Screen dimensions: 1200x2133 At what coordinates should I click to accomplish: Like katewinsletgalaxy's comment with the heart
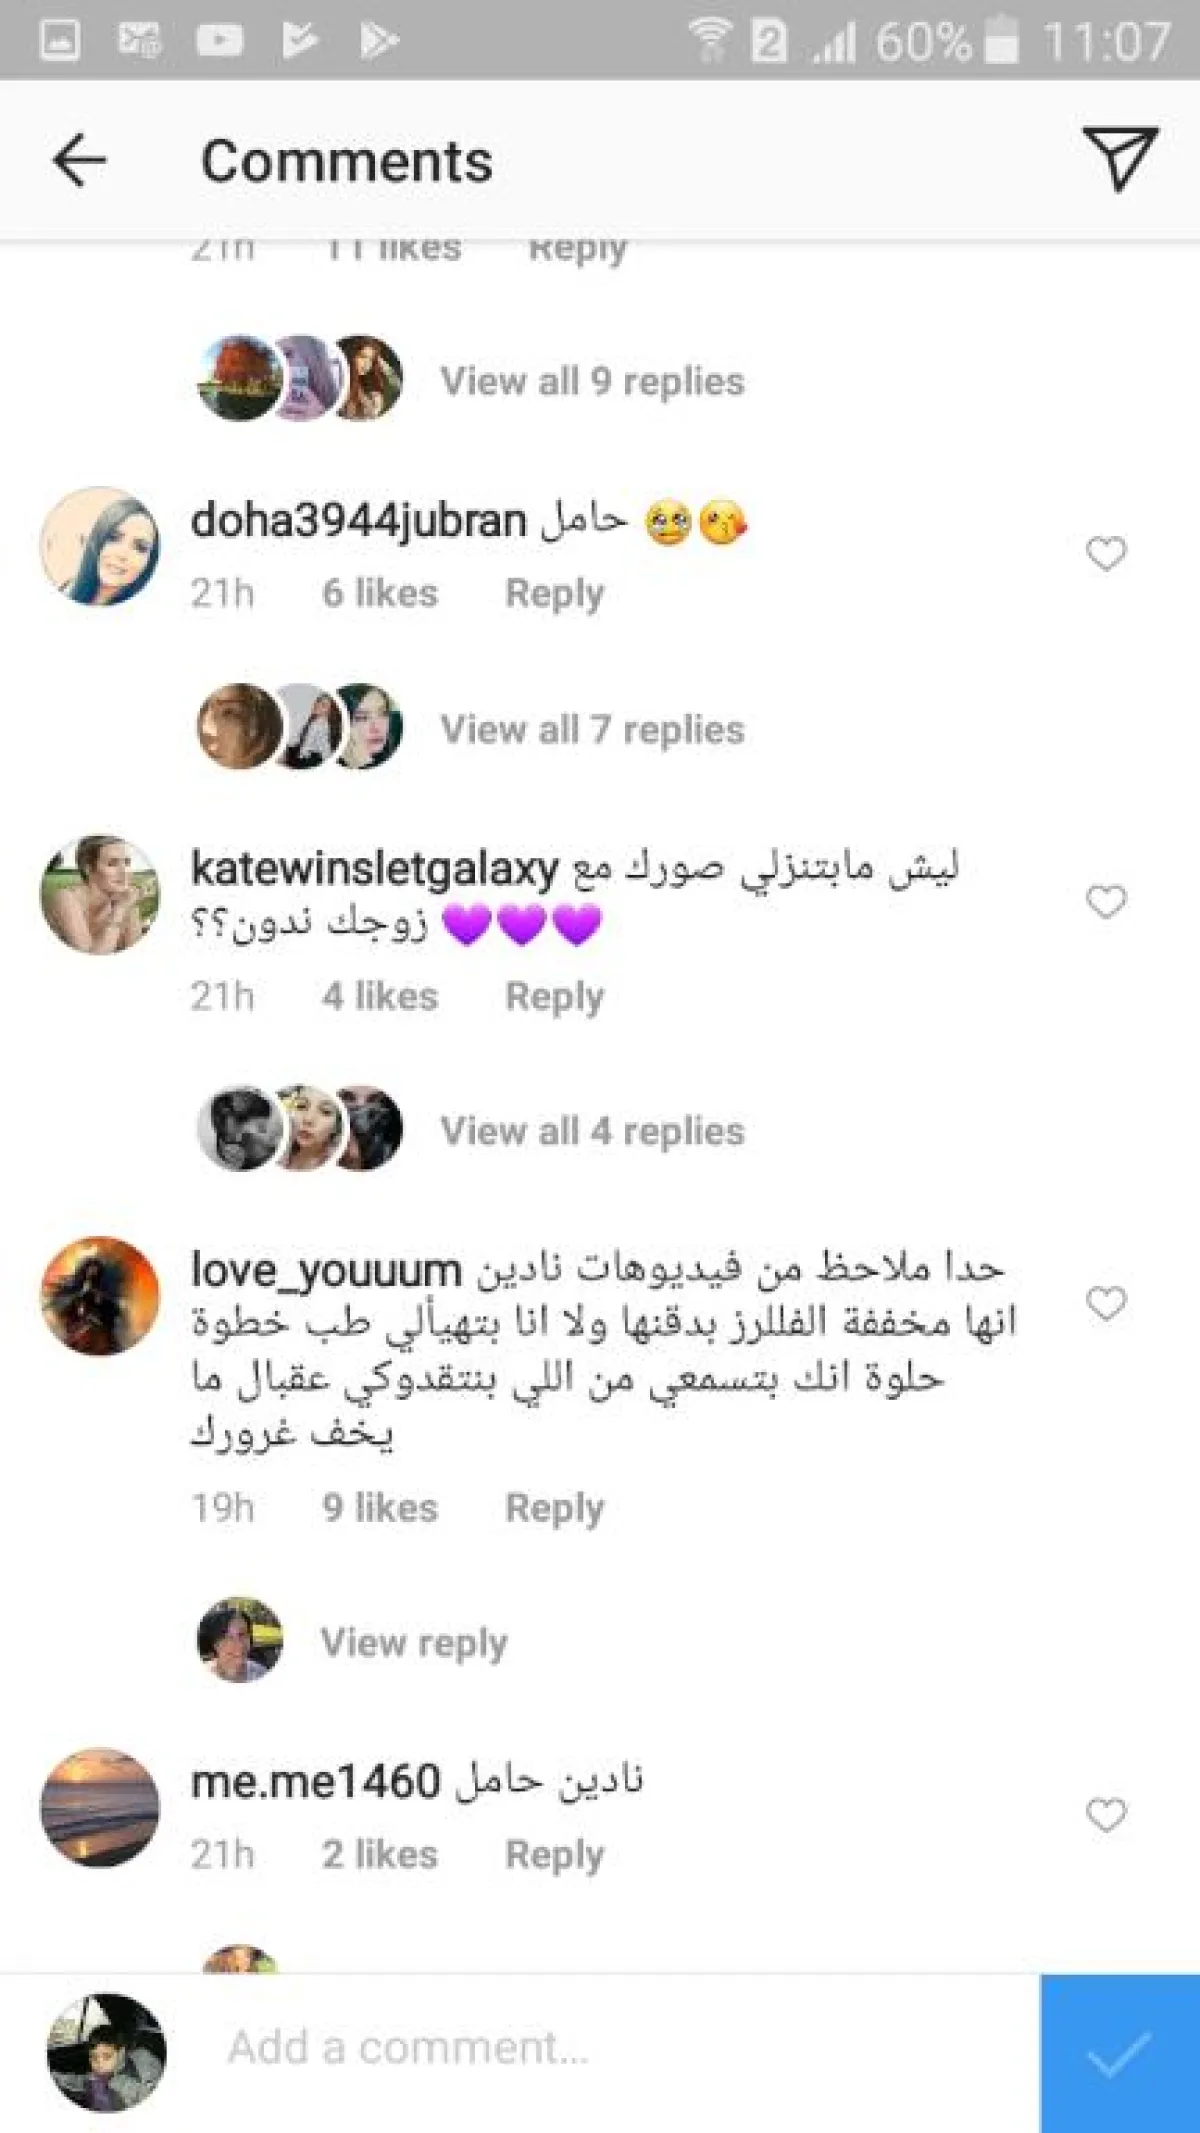(1106, 901)
